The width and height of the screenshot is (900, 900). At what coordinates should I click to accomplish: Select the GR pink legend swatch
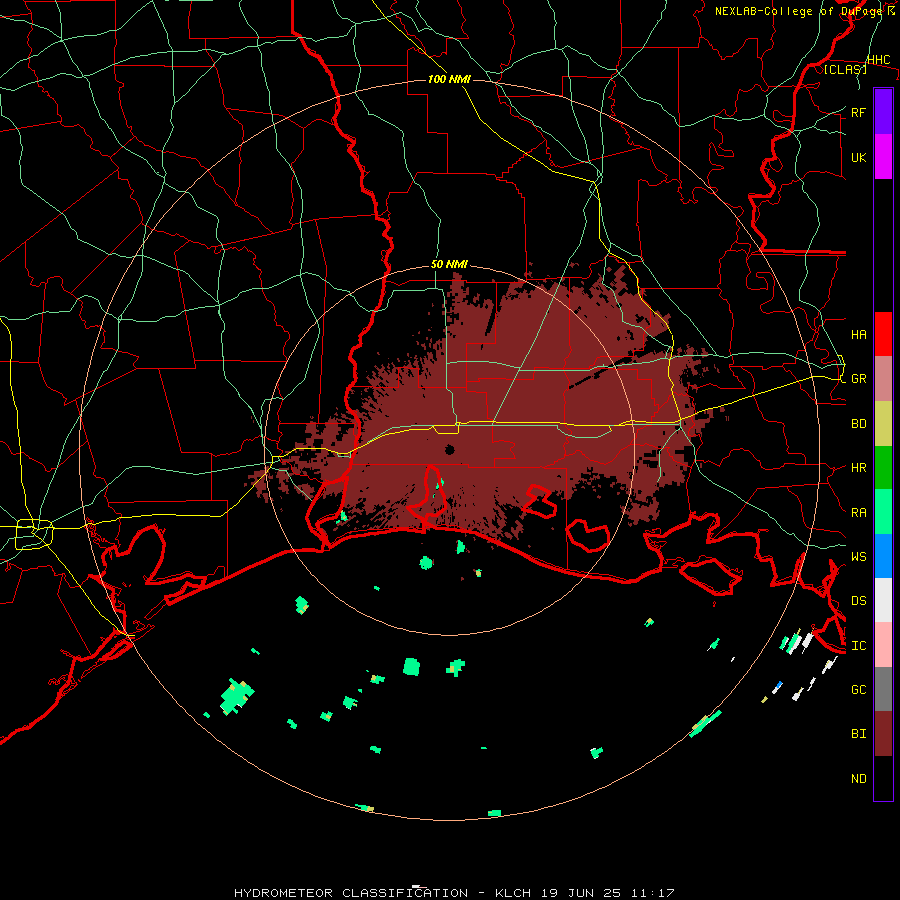pyautogui.click(x=883, y=379)
